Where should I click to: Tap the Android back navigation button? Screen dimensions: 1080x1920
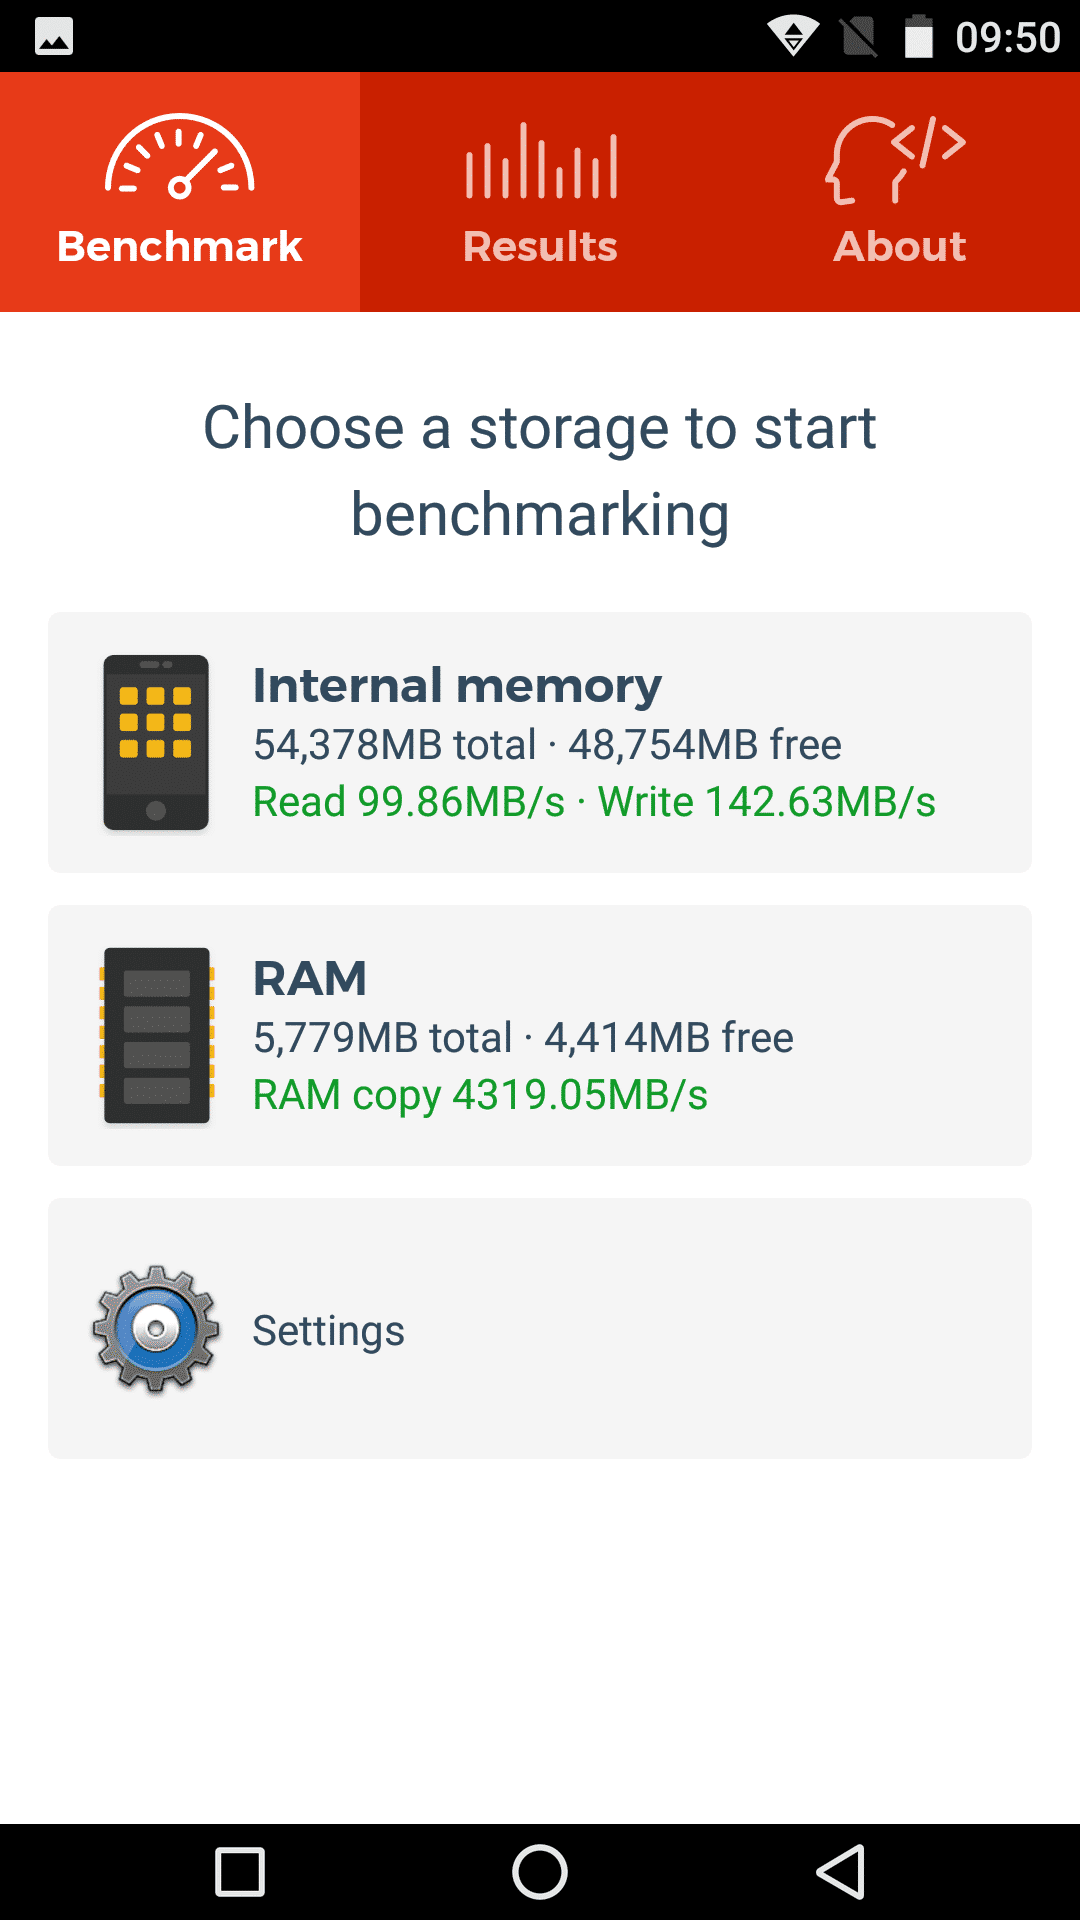pos(841,1872)
